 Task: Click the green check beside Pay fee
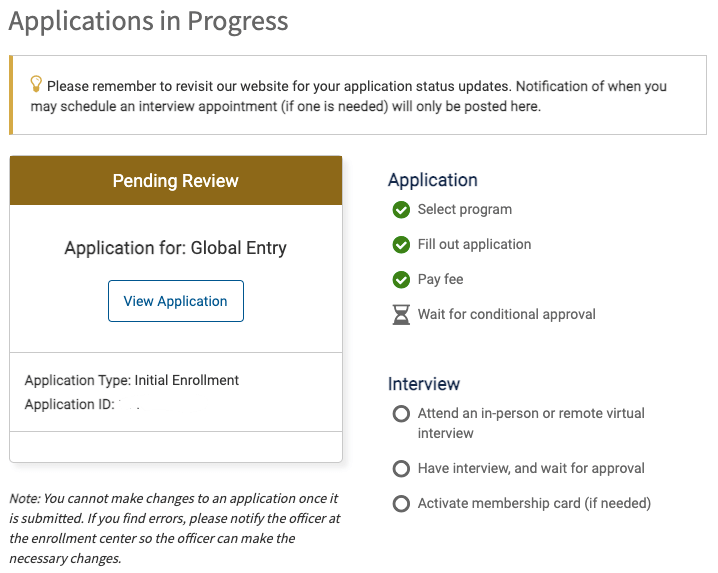click(401, 279)
